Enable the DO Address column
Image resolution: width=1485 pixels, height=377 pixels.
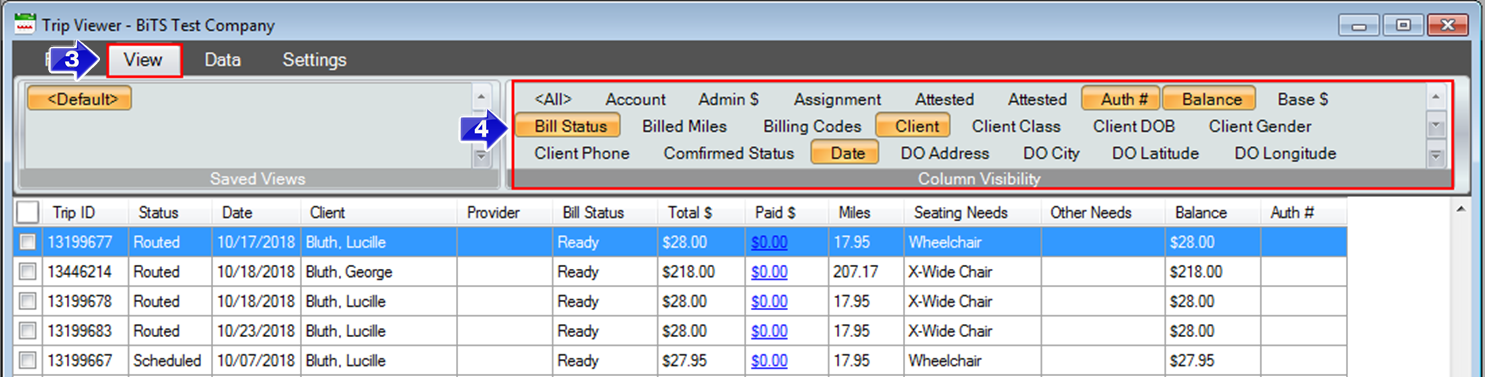click(x=945, y=153)
